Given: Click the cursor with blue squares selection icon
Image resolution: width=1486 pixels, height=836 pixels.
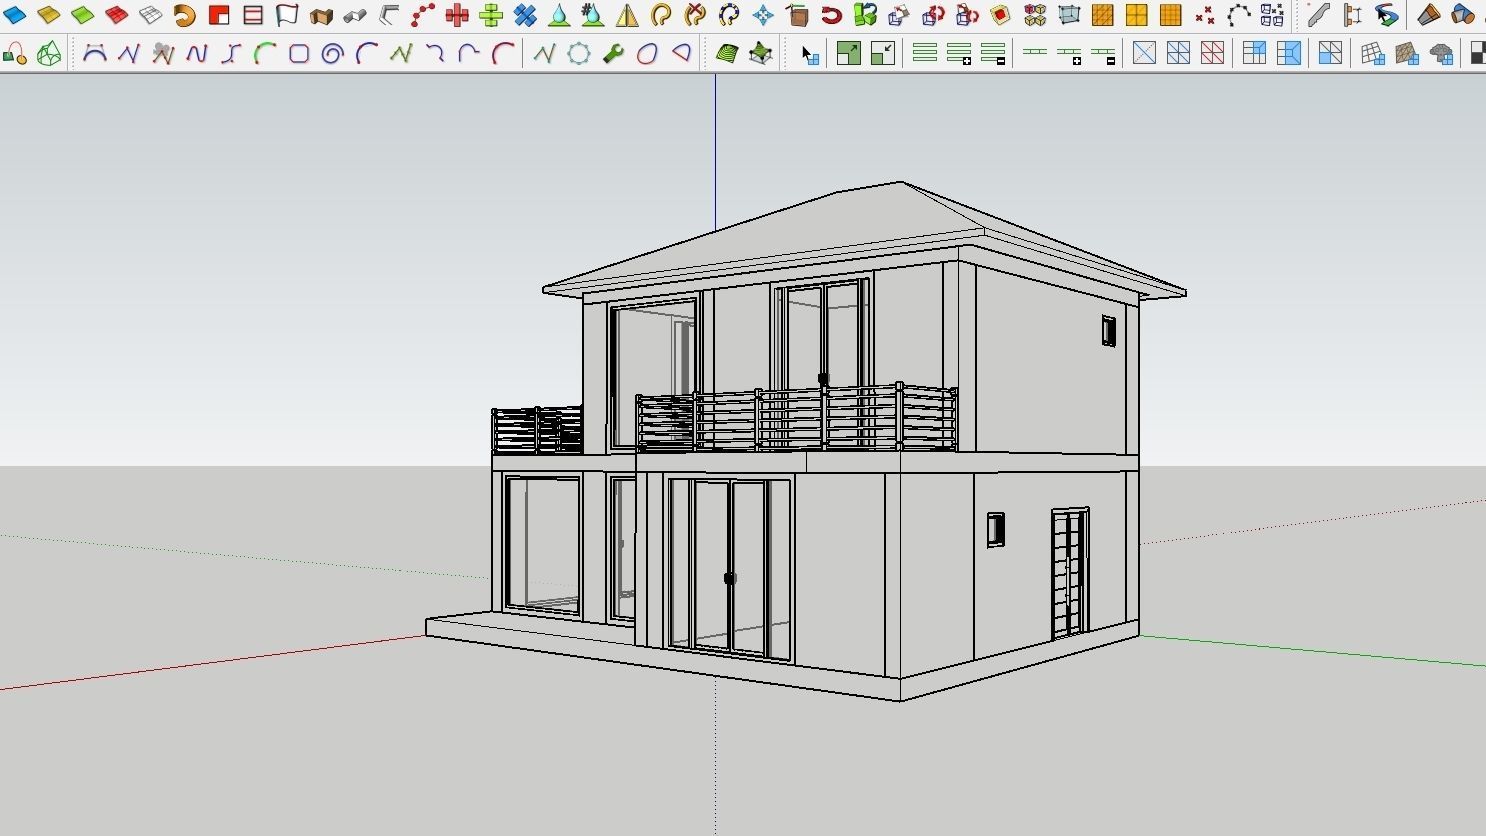Looking at the screenshot, I should [810, 54].
